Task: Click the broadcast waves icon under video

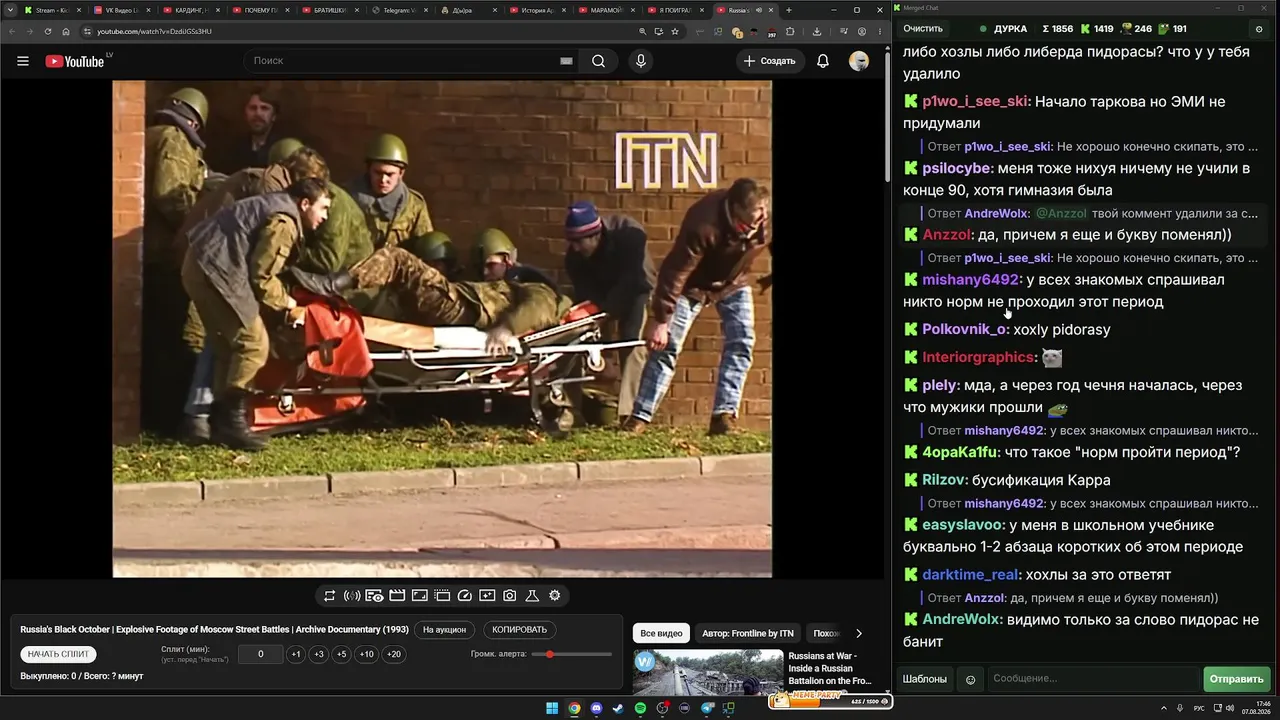Action: coord(352,595)
